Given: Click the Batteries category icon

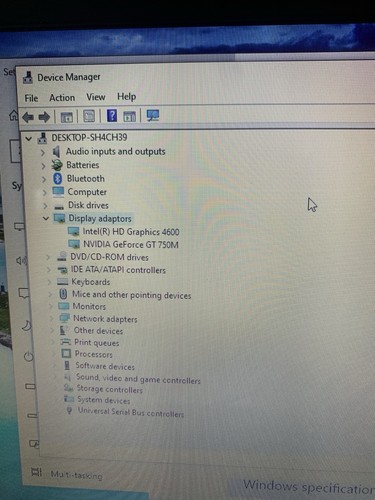Looking at the screenshot, I should pos(57,165).
